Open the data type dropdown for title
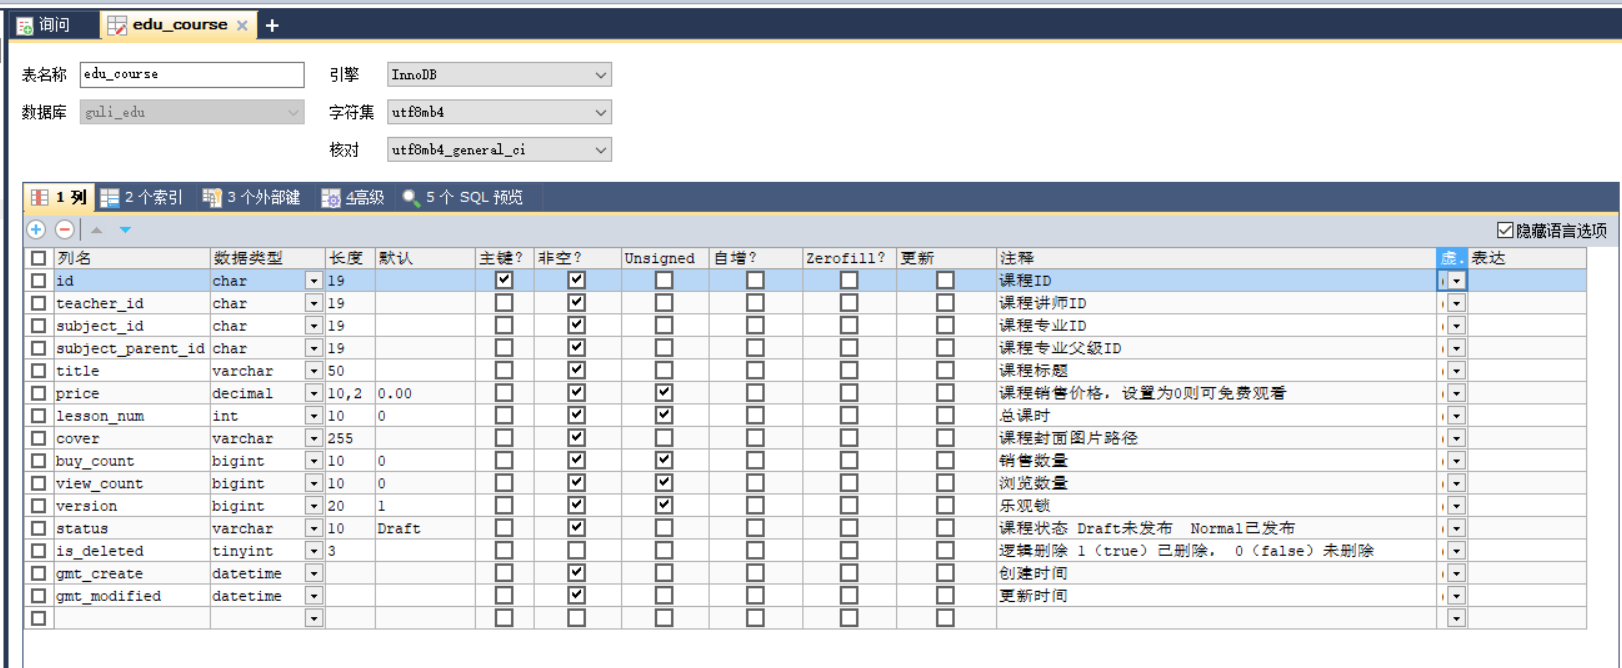Image resolution: width=1622 pixels, height=668 pixels. coord(314,371)
